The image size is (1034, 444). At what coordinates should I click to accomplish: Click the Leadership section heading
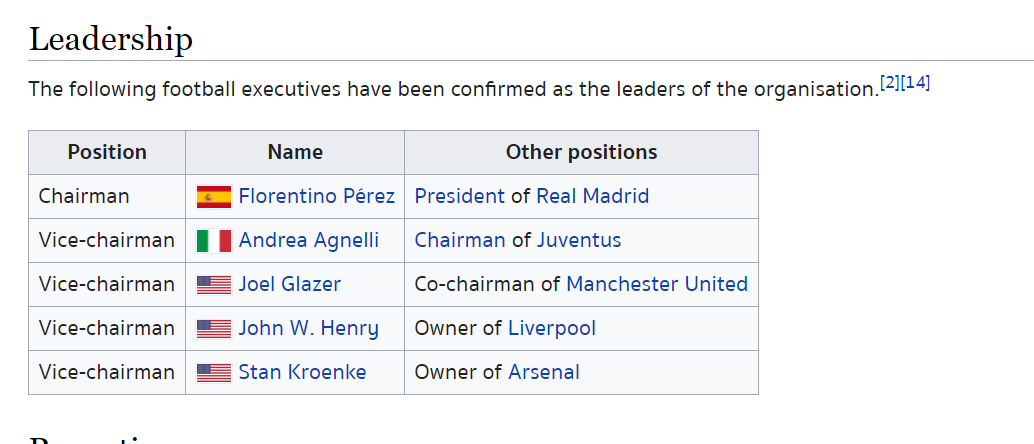111,39
